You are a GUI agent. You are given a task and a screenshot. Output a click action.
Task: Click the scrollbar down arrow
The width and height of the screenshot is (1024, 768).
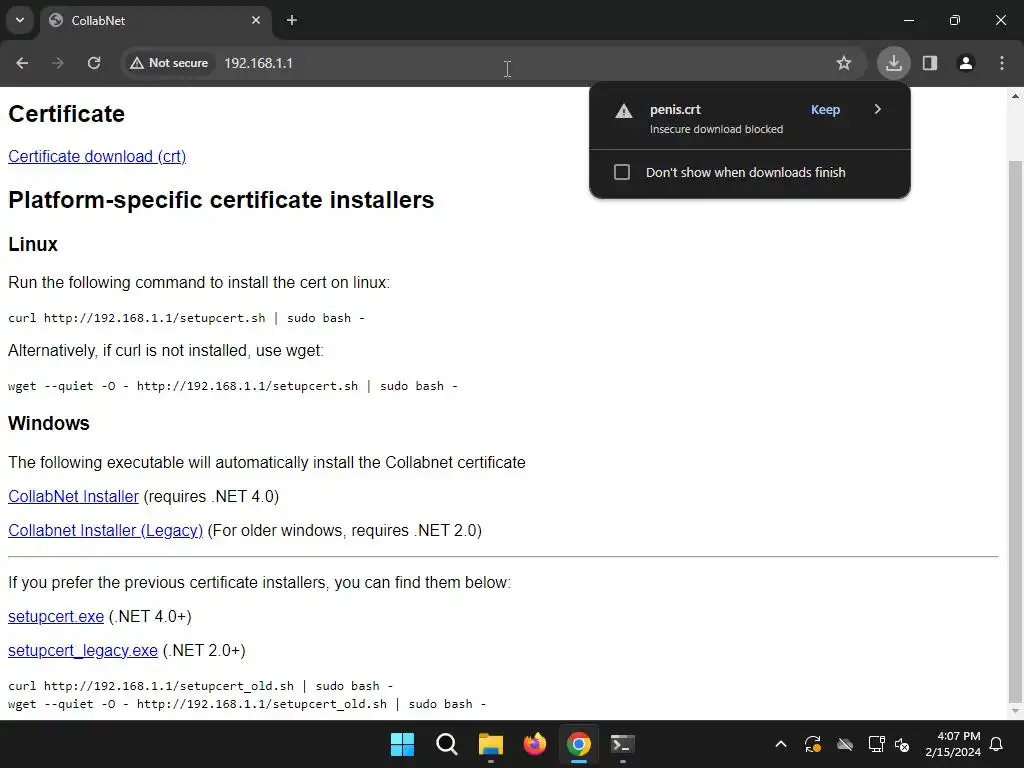pos(1015,711)
